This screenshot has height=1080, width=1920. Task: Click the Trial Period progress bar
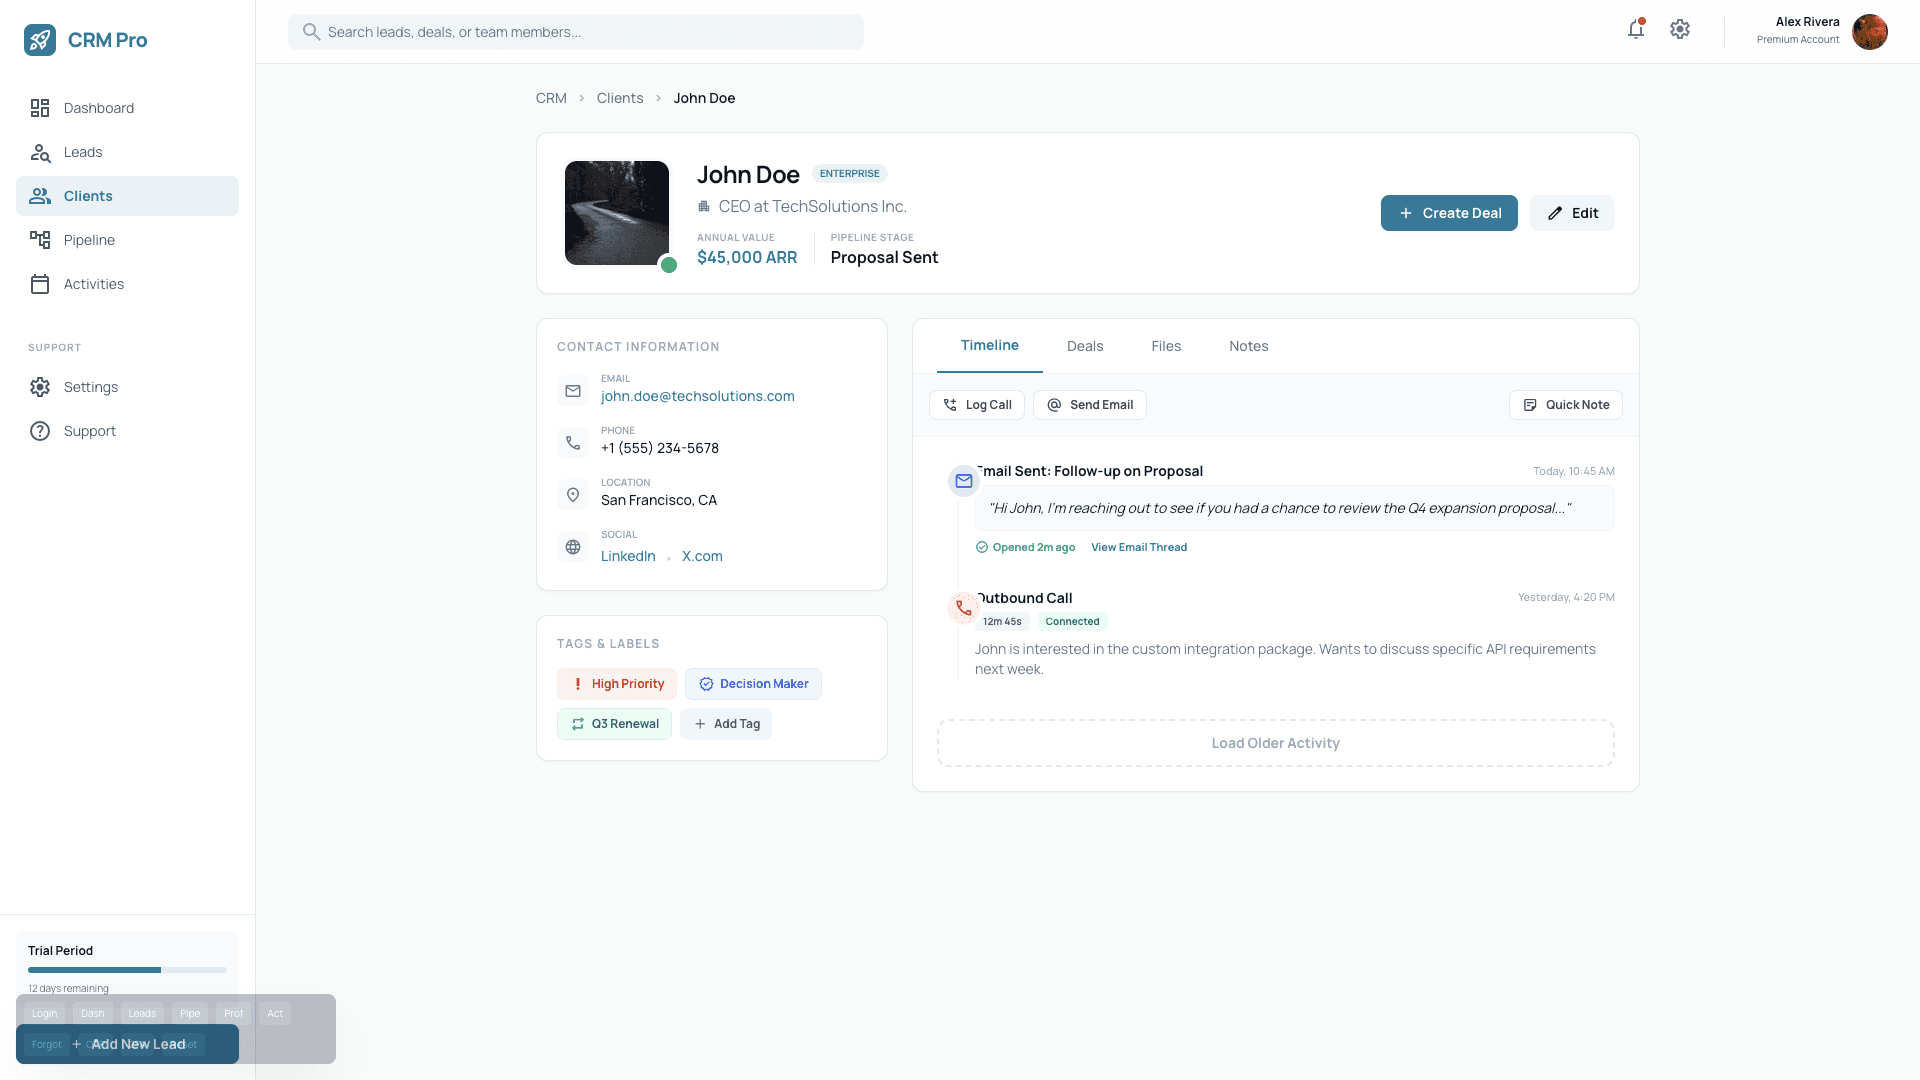click(x=127, y=970)
